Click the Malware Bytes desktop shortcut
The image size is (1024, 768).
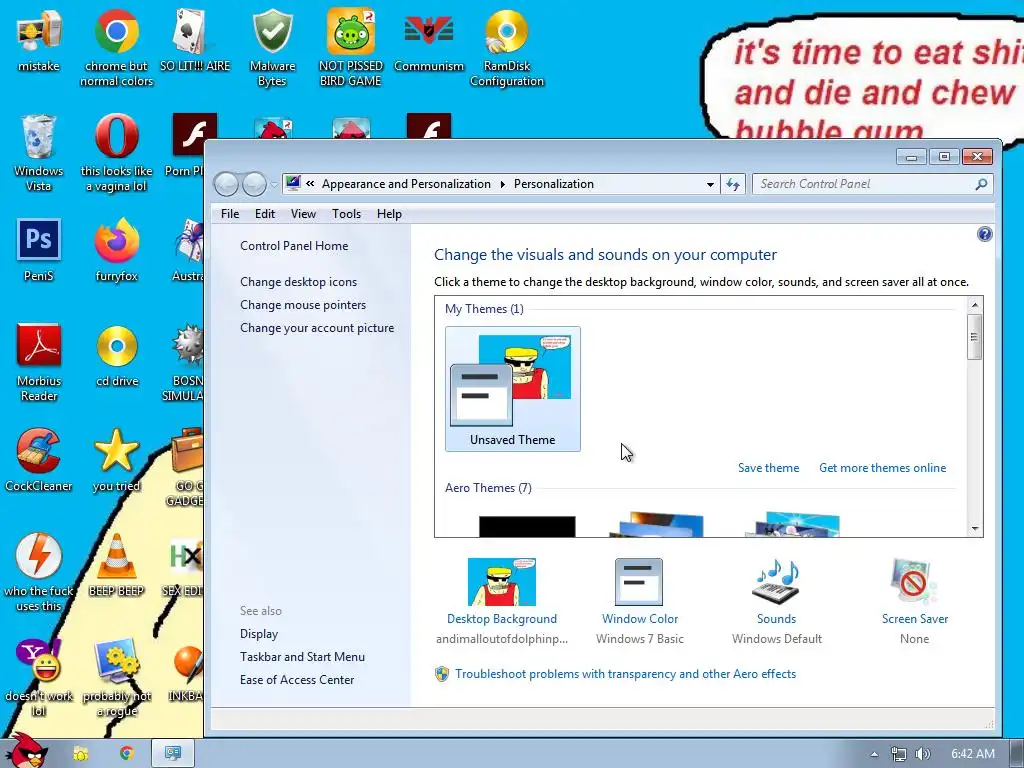pyautogui.click(x=272, y=48)
